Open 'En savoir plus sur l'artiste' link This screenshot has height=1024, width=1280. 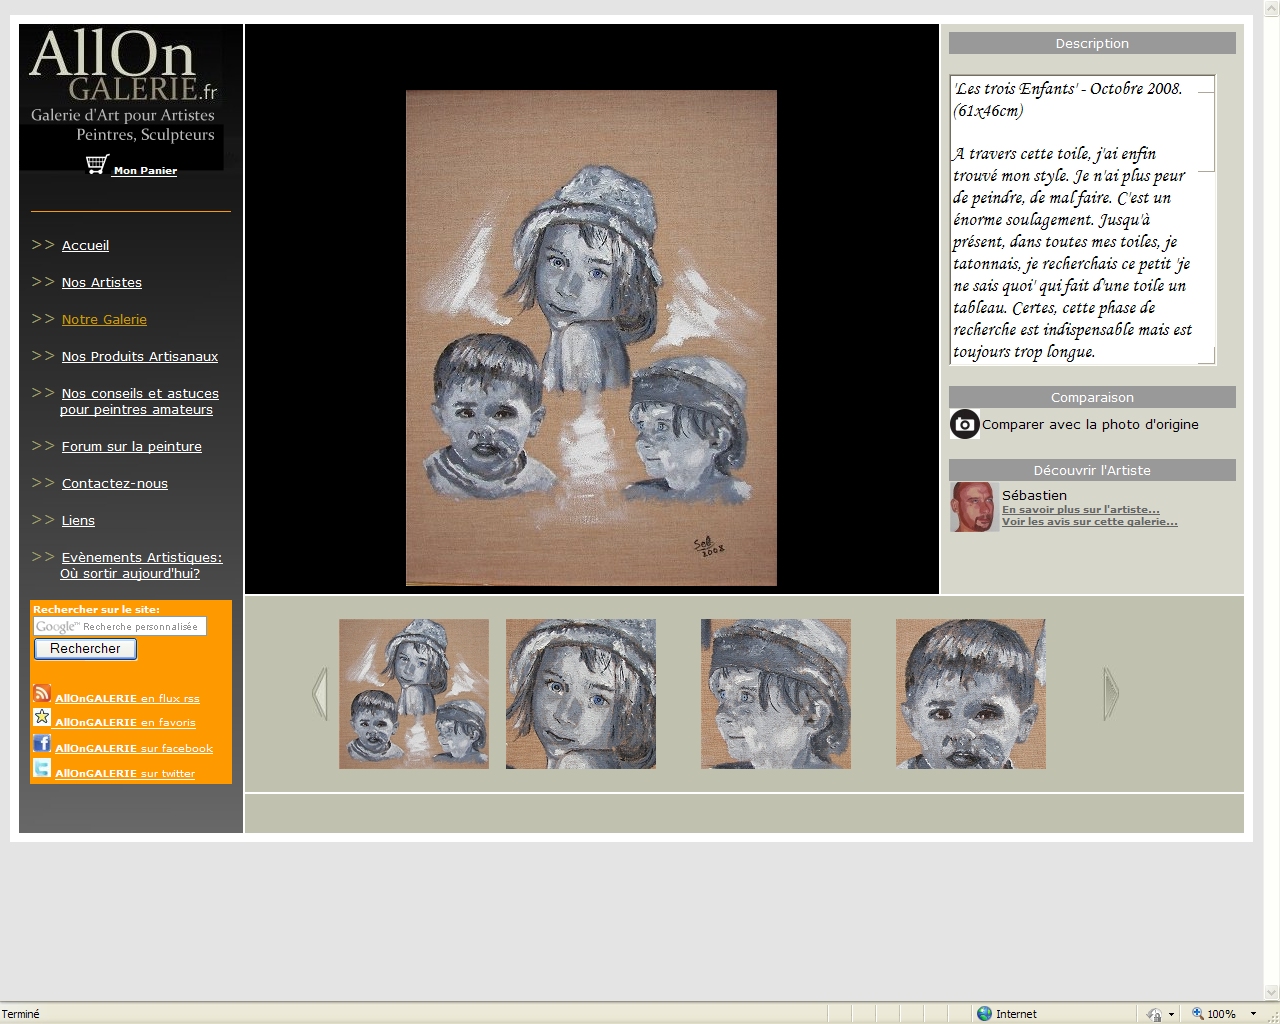click(x=1080, y=510)
